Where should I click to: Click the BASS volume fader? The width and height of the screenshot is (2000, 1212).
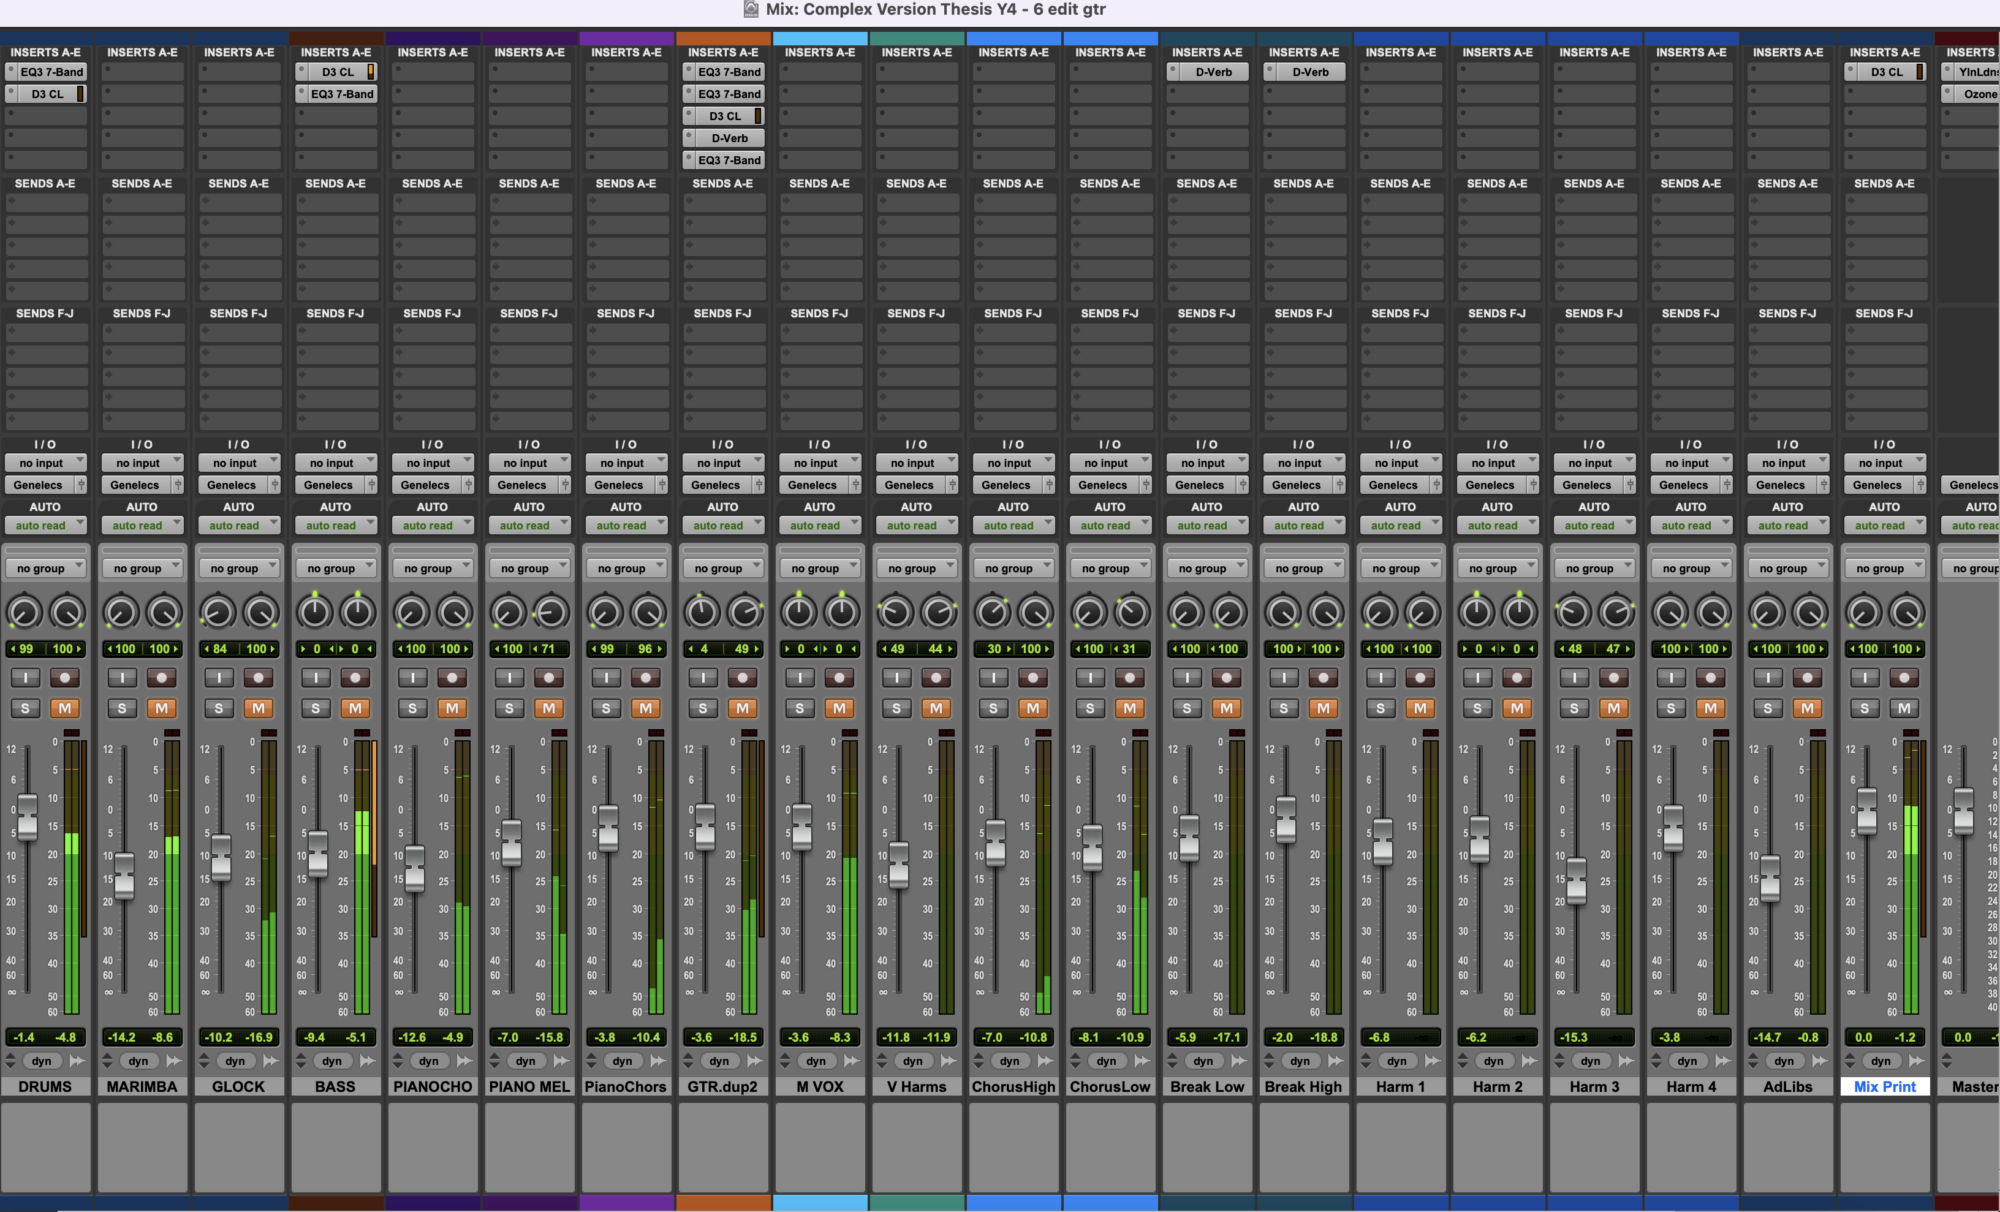pyautogui.click(x=318, y=853)
